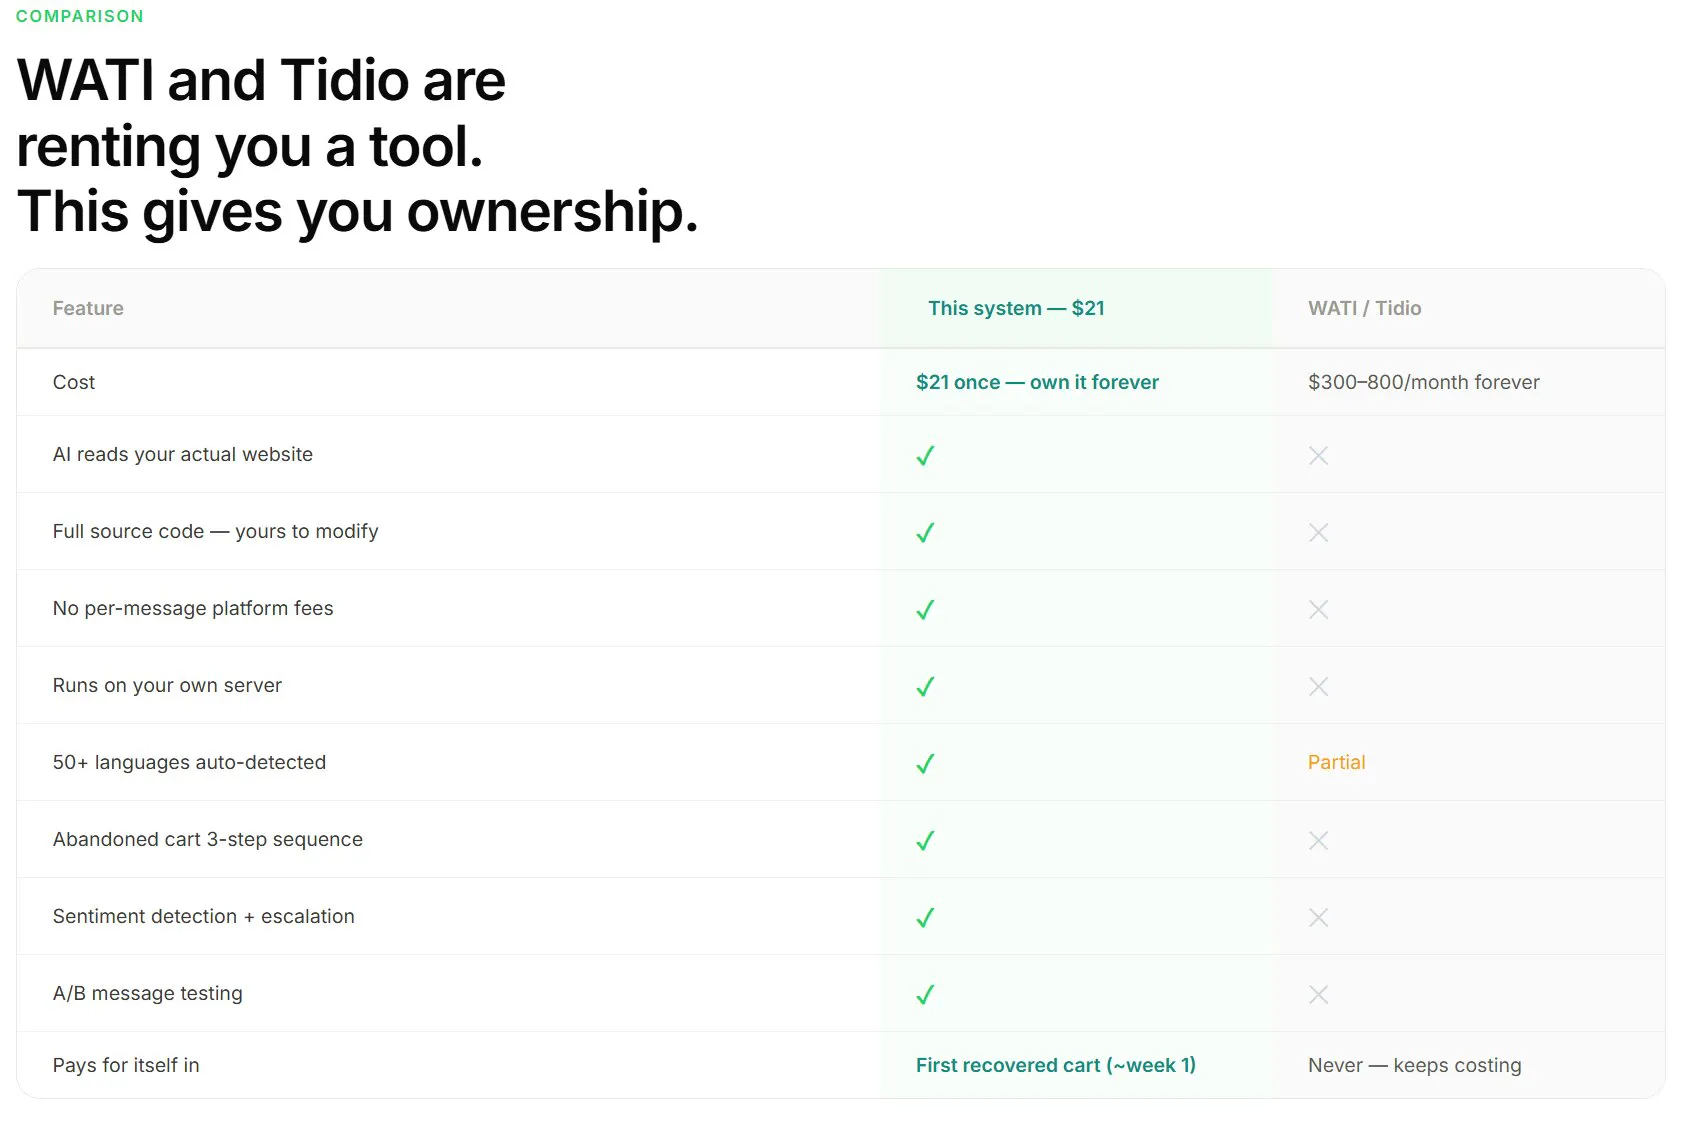
Task: Click gray X in Full source code row
Action: point(1318,532)
